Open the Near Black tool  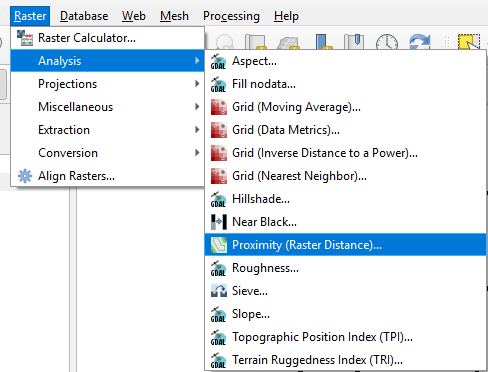click(345, 222)
